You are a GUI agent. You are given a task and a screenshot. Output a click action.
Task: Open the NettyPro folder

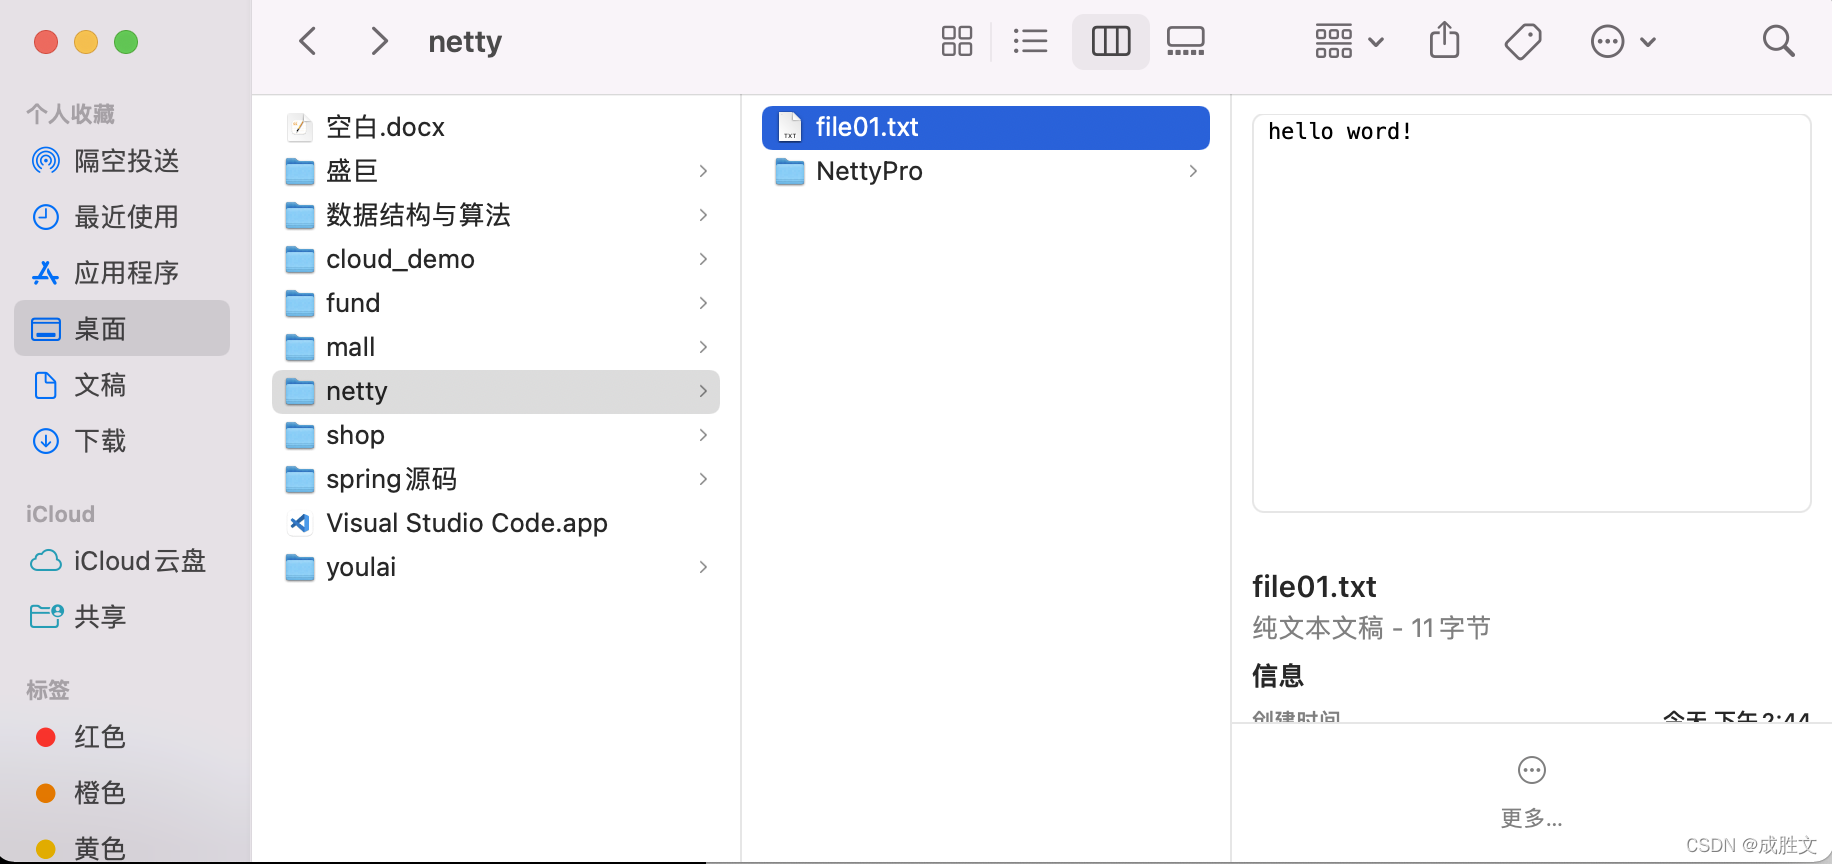click(986, 171)
